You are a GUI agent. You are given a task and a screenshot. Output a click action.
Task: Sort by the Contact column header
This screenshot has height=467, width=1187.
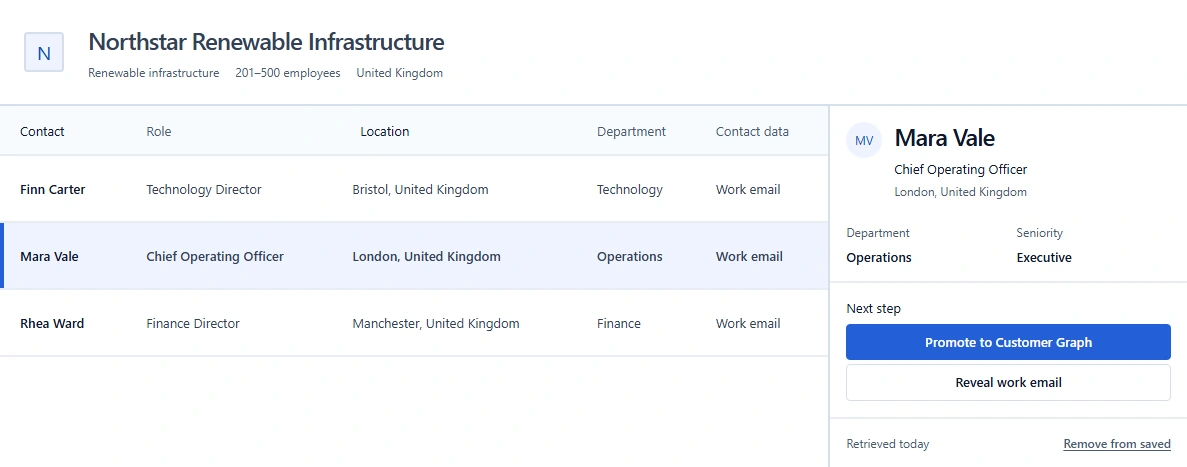click(42, 131)
